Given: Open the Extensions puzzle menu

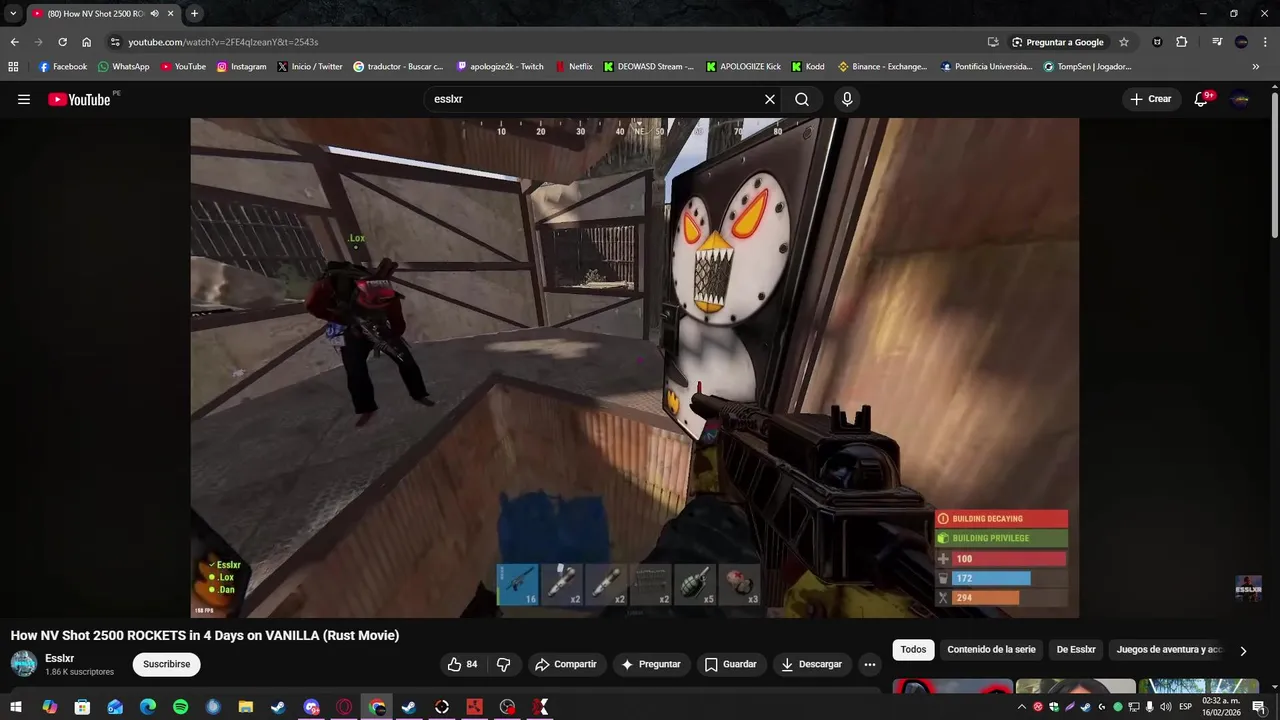Looking at the screenshot, I should pyautogui.click(x=1182, y=42).
